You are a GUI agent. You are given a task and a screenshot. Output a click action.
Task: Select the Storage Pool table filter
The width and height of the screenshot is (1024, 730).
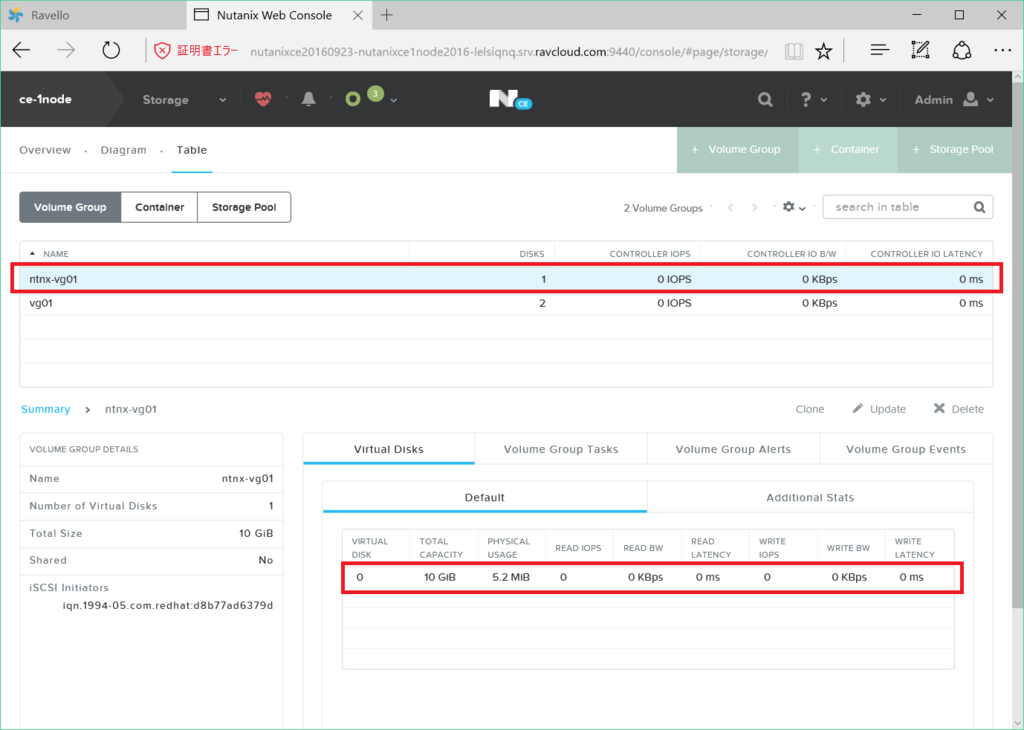point(244,207)
